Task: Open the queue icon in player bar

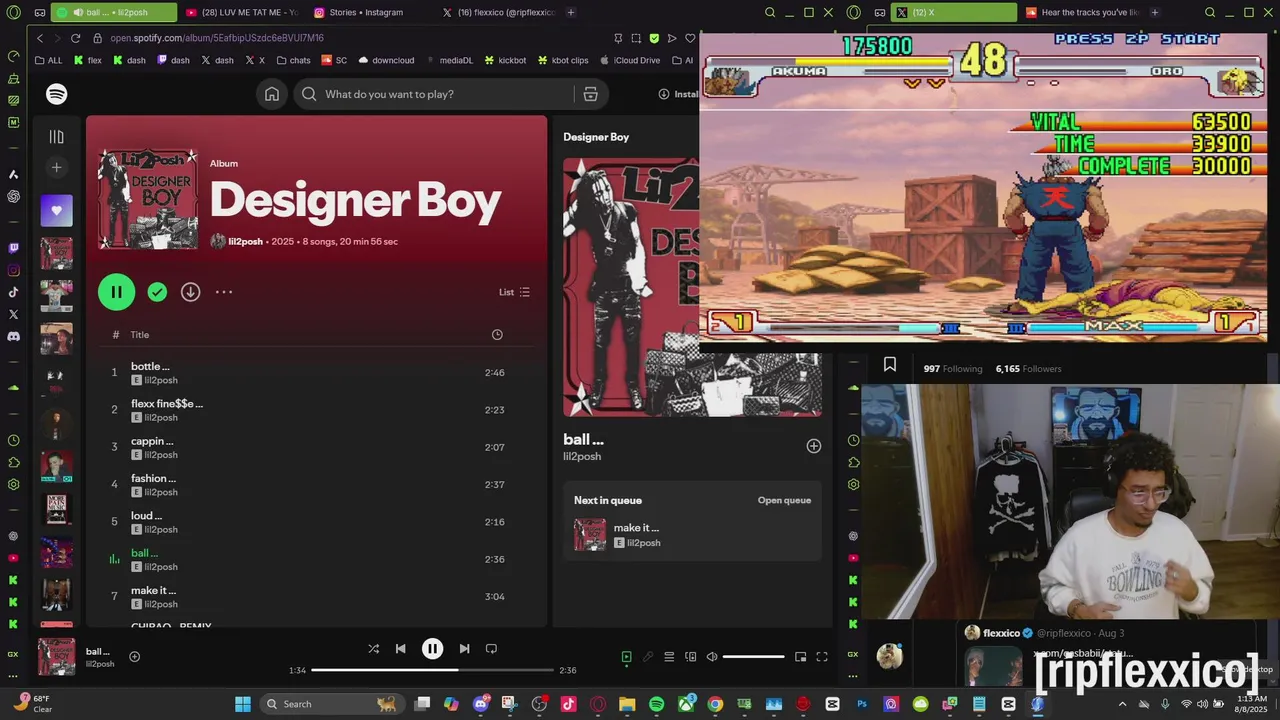Action: [x=669, y=657]
